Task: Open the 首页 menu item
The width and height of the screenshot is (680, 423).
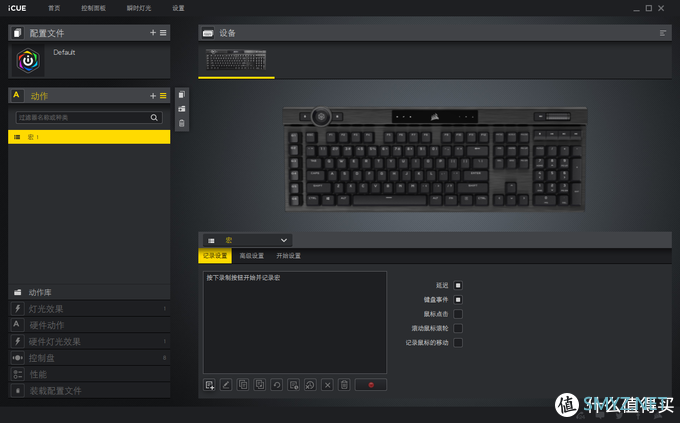Action: point(54,8)
